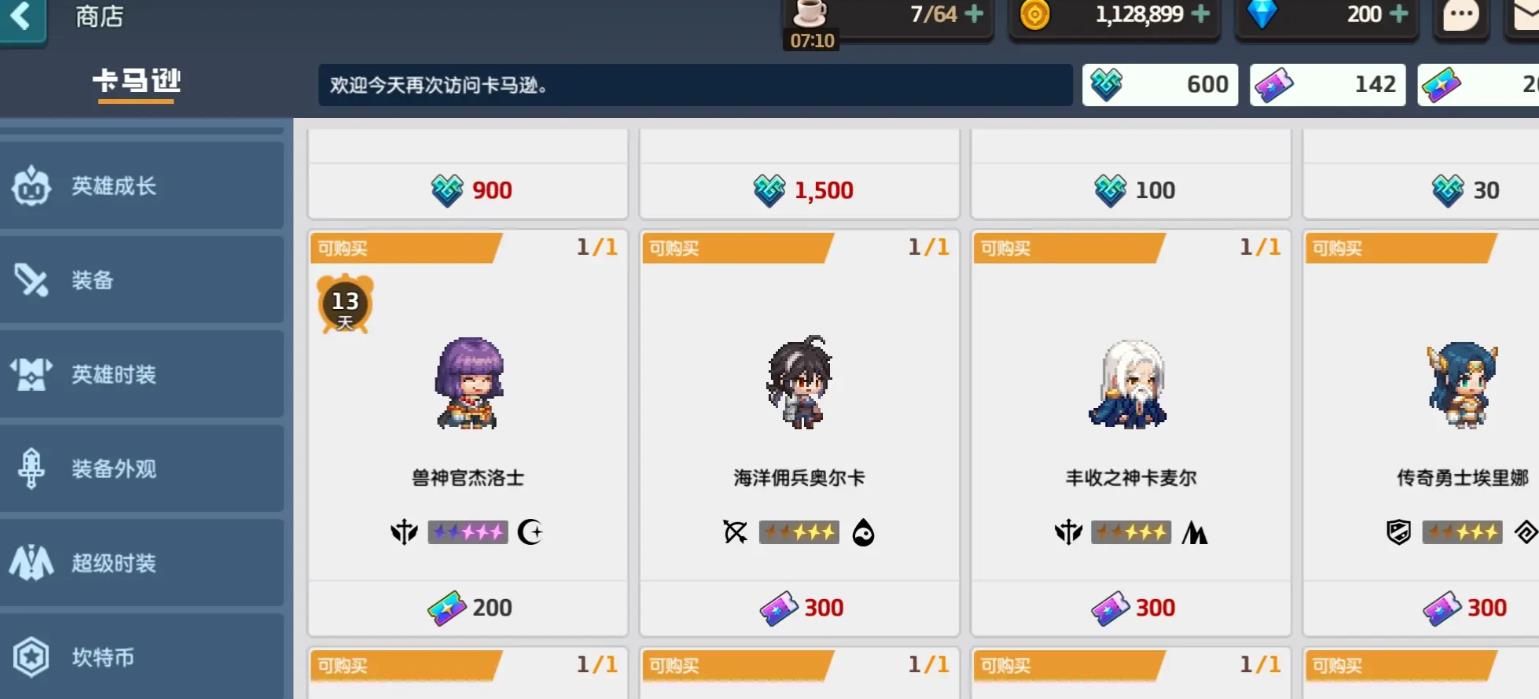Viewport: 1539px width, 699px height.
Task: Buy 传奇勇士埃里娜 for 300 tickets
Action: (x=1463, y=608)
